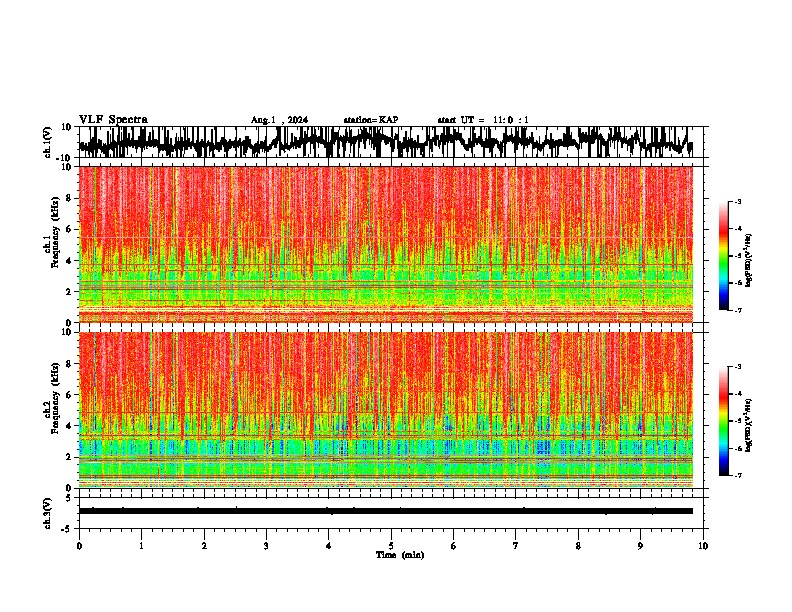
Task: Click the "-3" label on ch.1 colour bar
Action: tap(738, 201)
